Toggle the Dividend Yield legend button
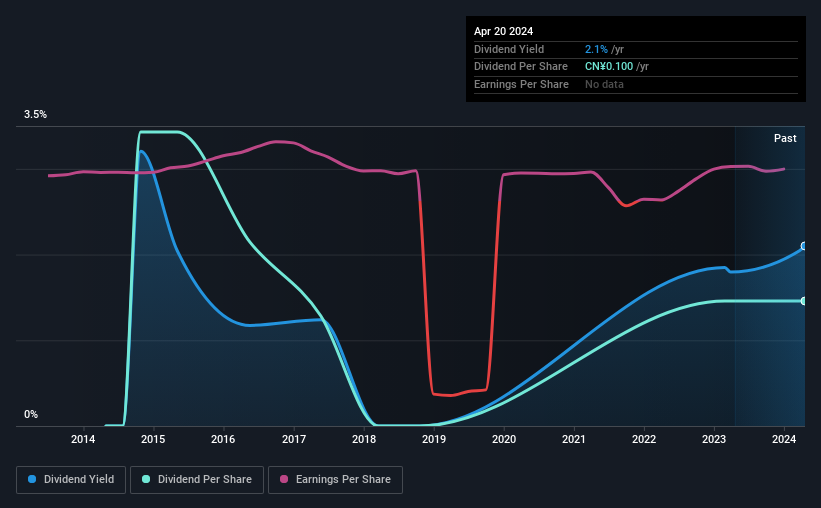This screenshot has height=508, width=821. pyautogui.click(x=71, y=480)
